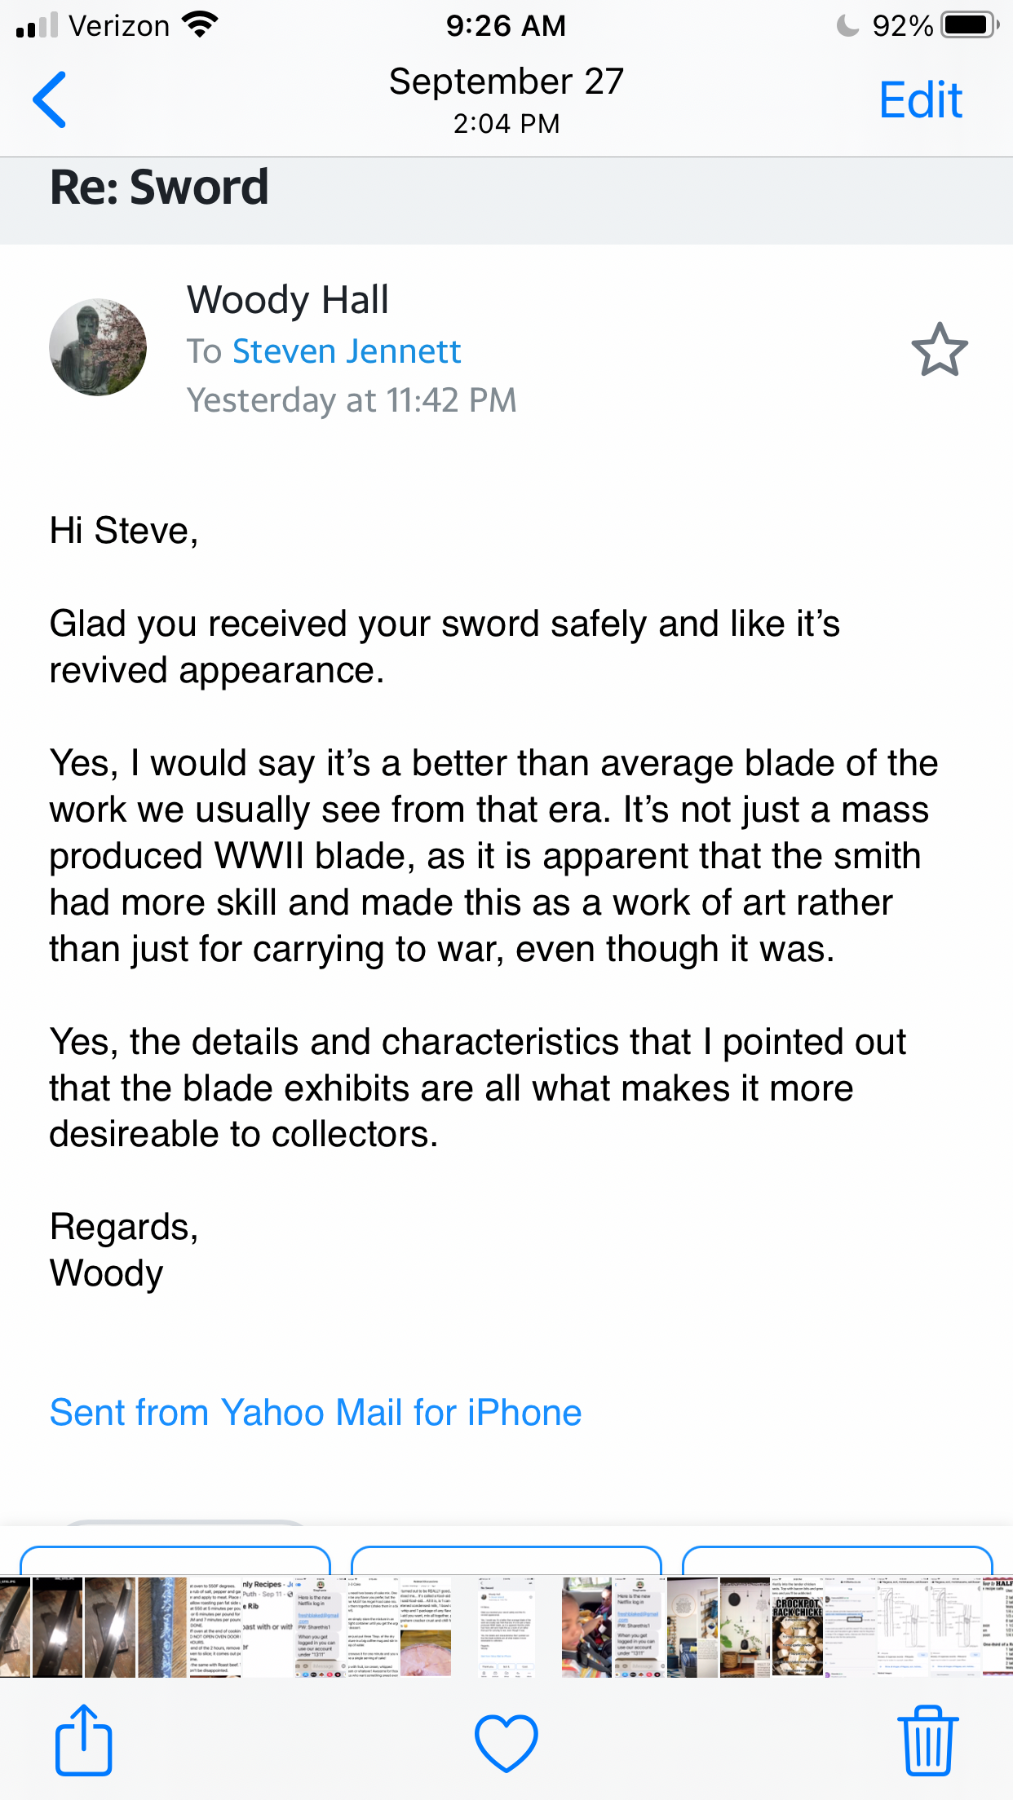
Task: Favorite the photo with the heart icon
Action: pos(506,1742)
